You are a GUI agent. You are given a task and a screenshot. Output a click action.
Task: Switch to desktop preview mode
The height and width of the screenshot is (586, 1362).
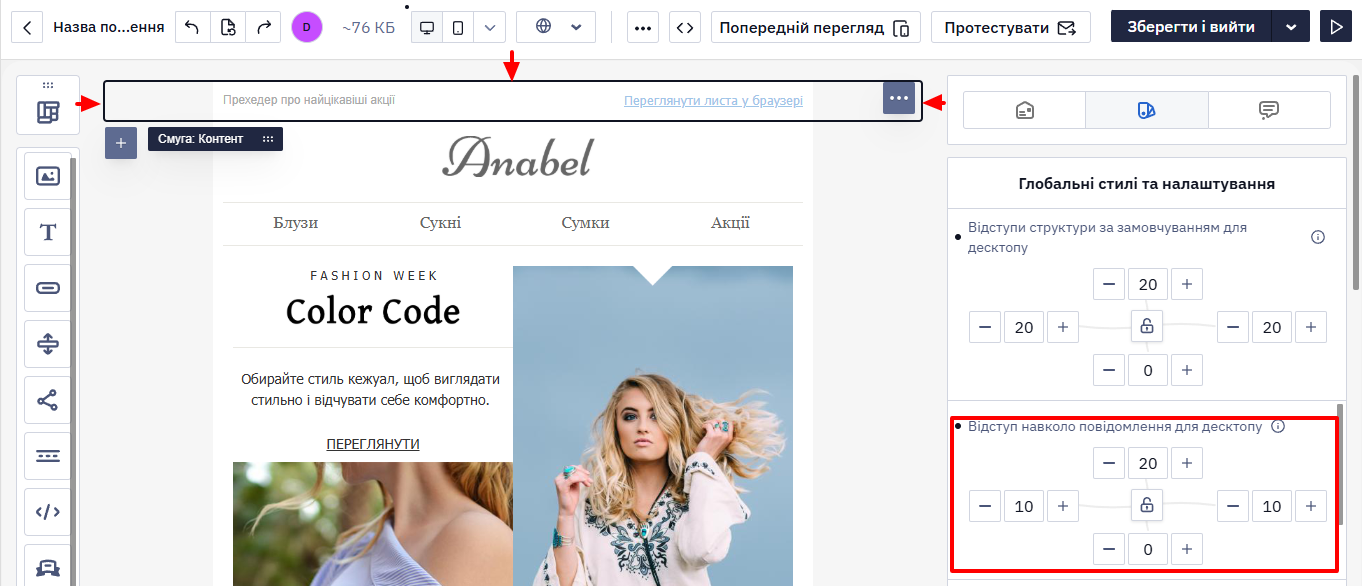tap(427, 27)
